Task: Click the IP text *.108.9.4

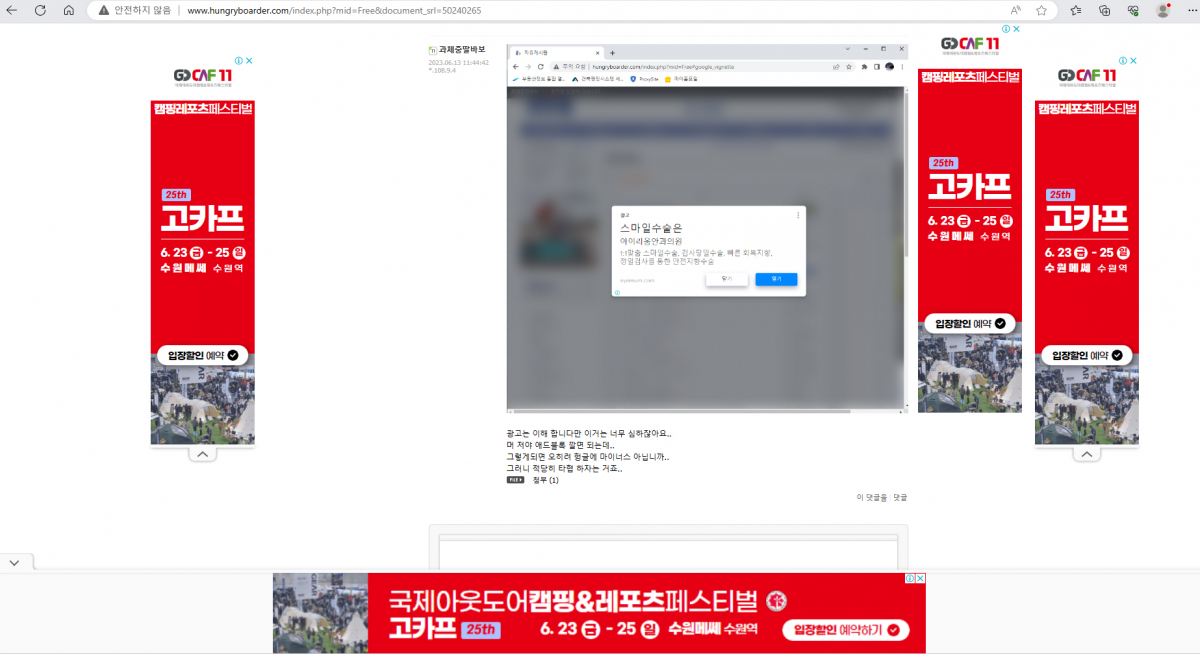Action: 442,70
